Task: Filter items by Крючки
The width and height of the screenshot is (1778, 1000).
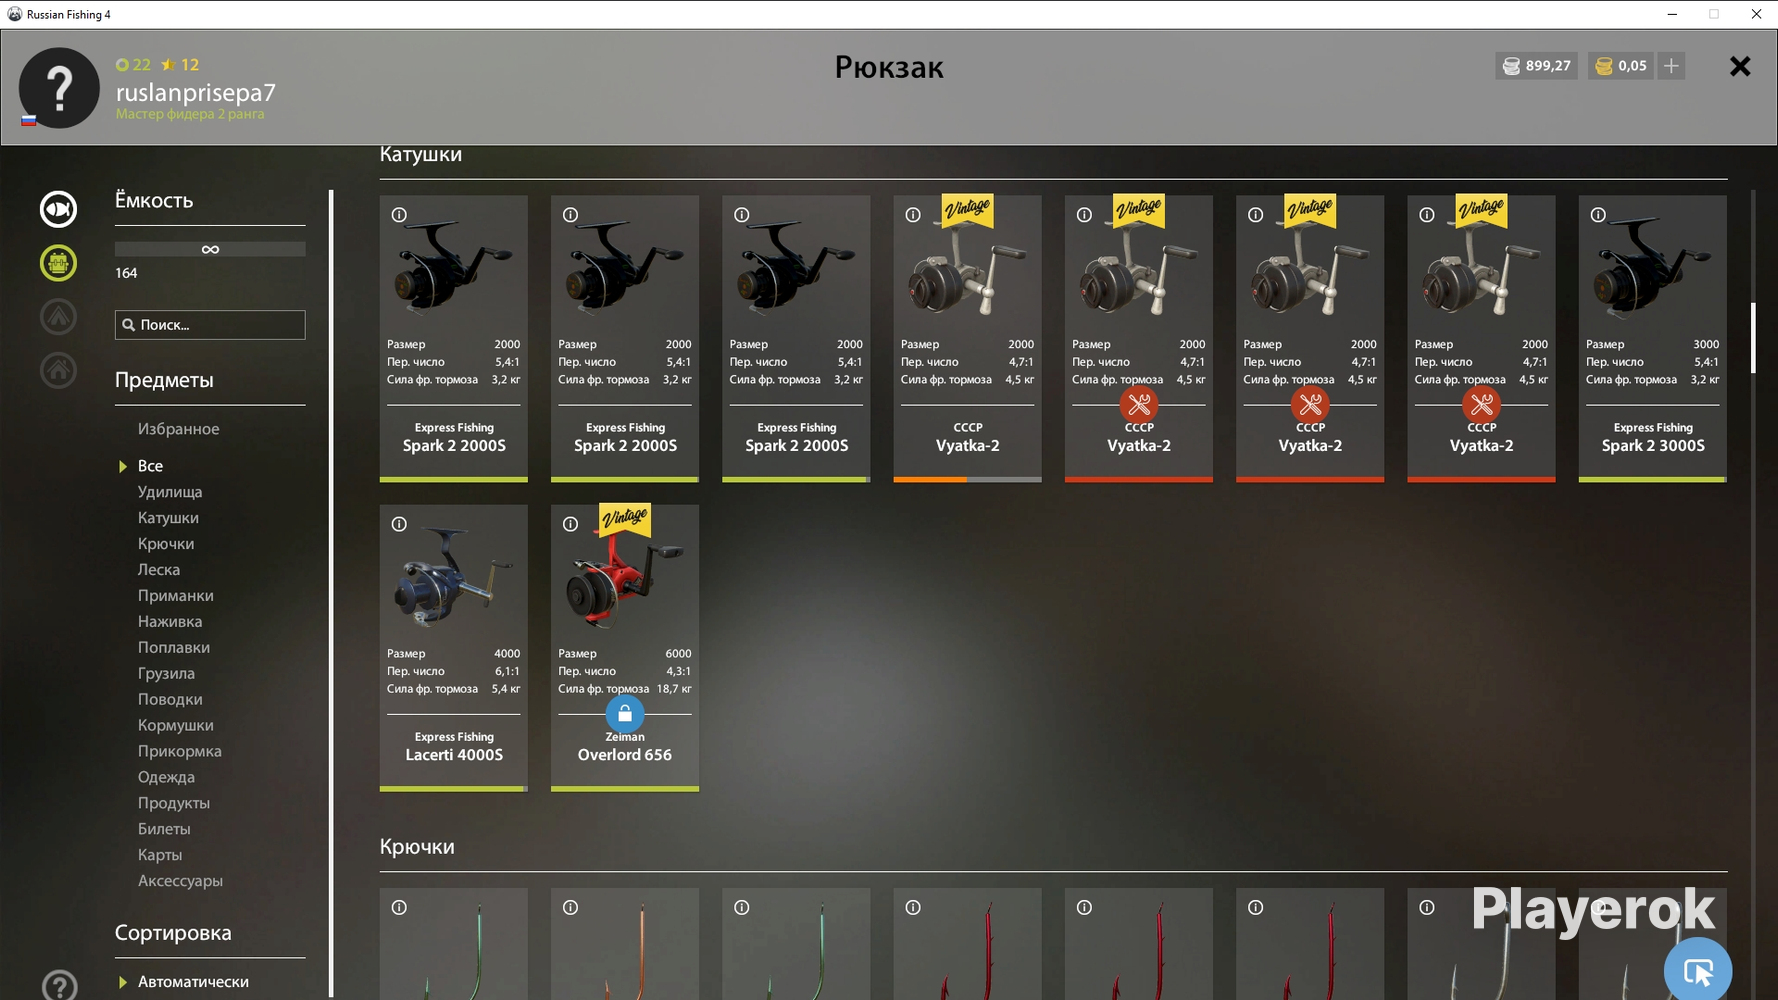Action: coord(166,544)
